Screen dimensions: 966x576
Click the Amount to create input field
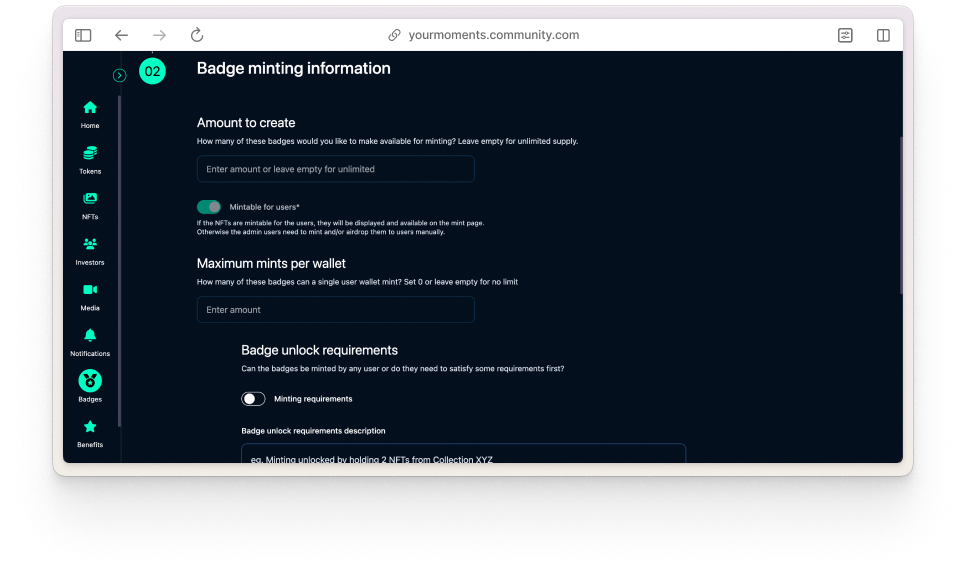tap(335, 169)
